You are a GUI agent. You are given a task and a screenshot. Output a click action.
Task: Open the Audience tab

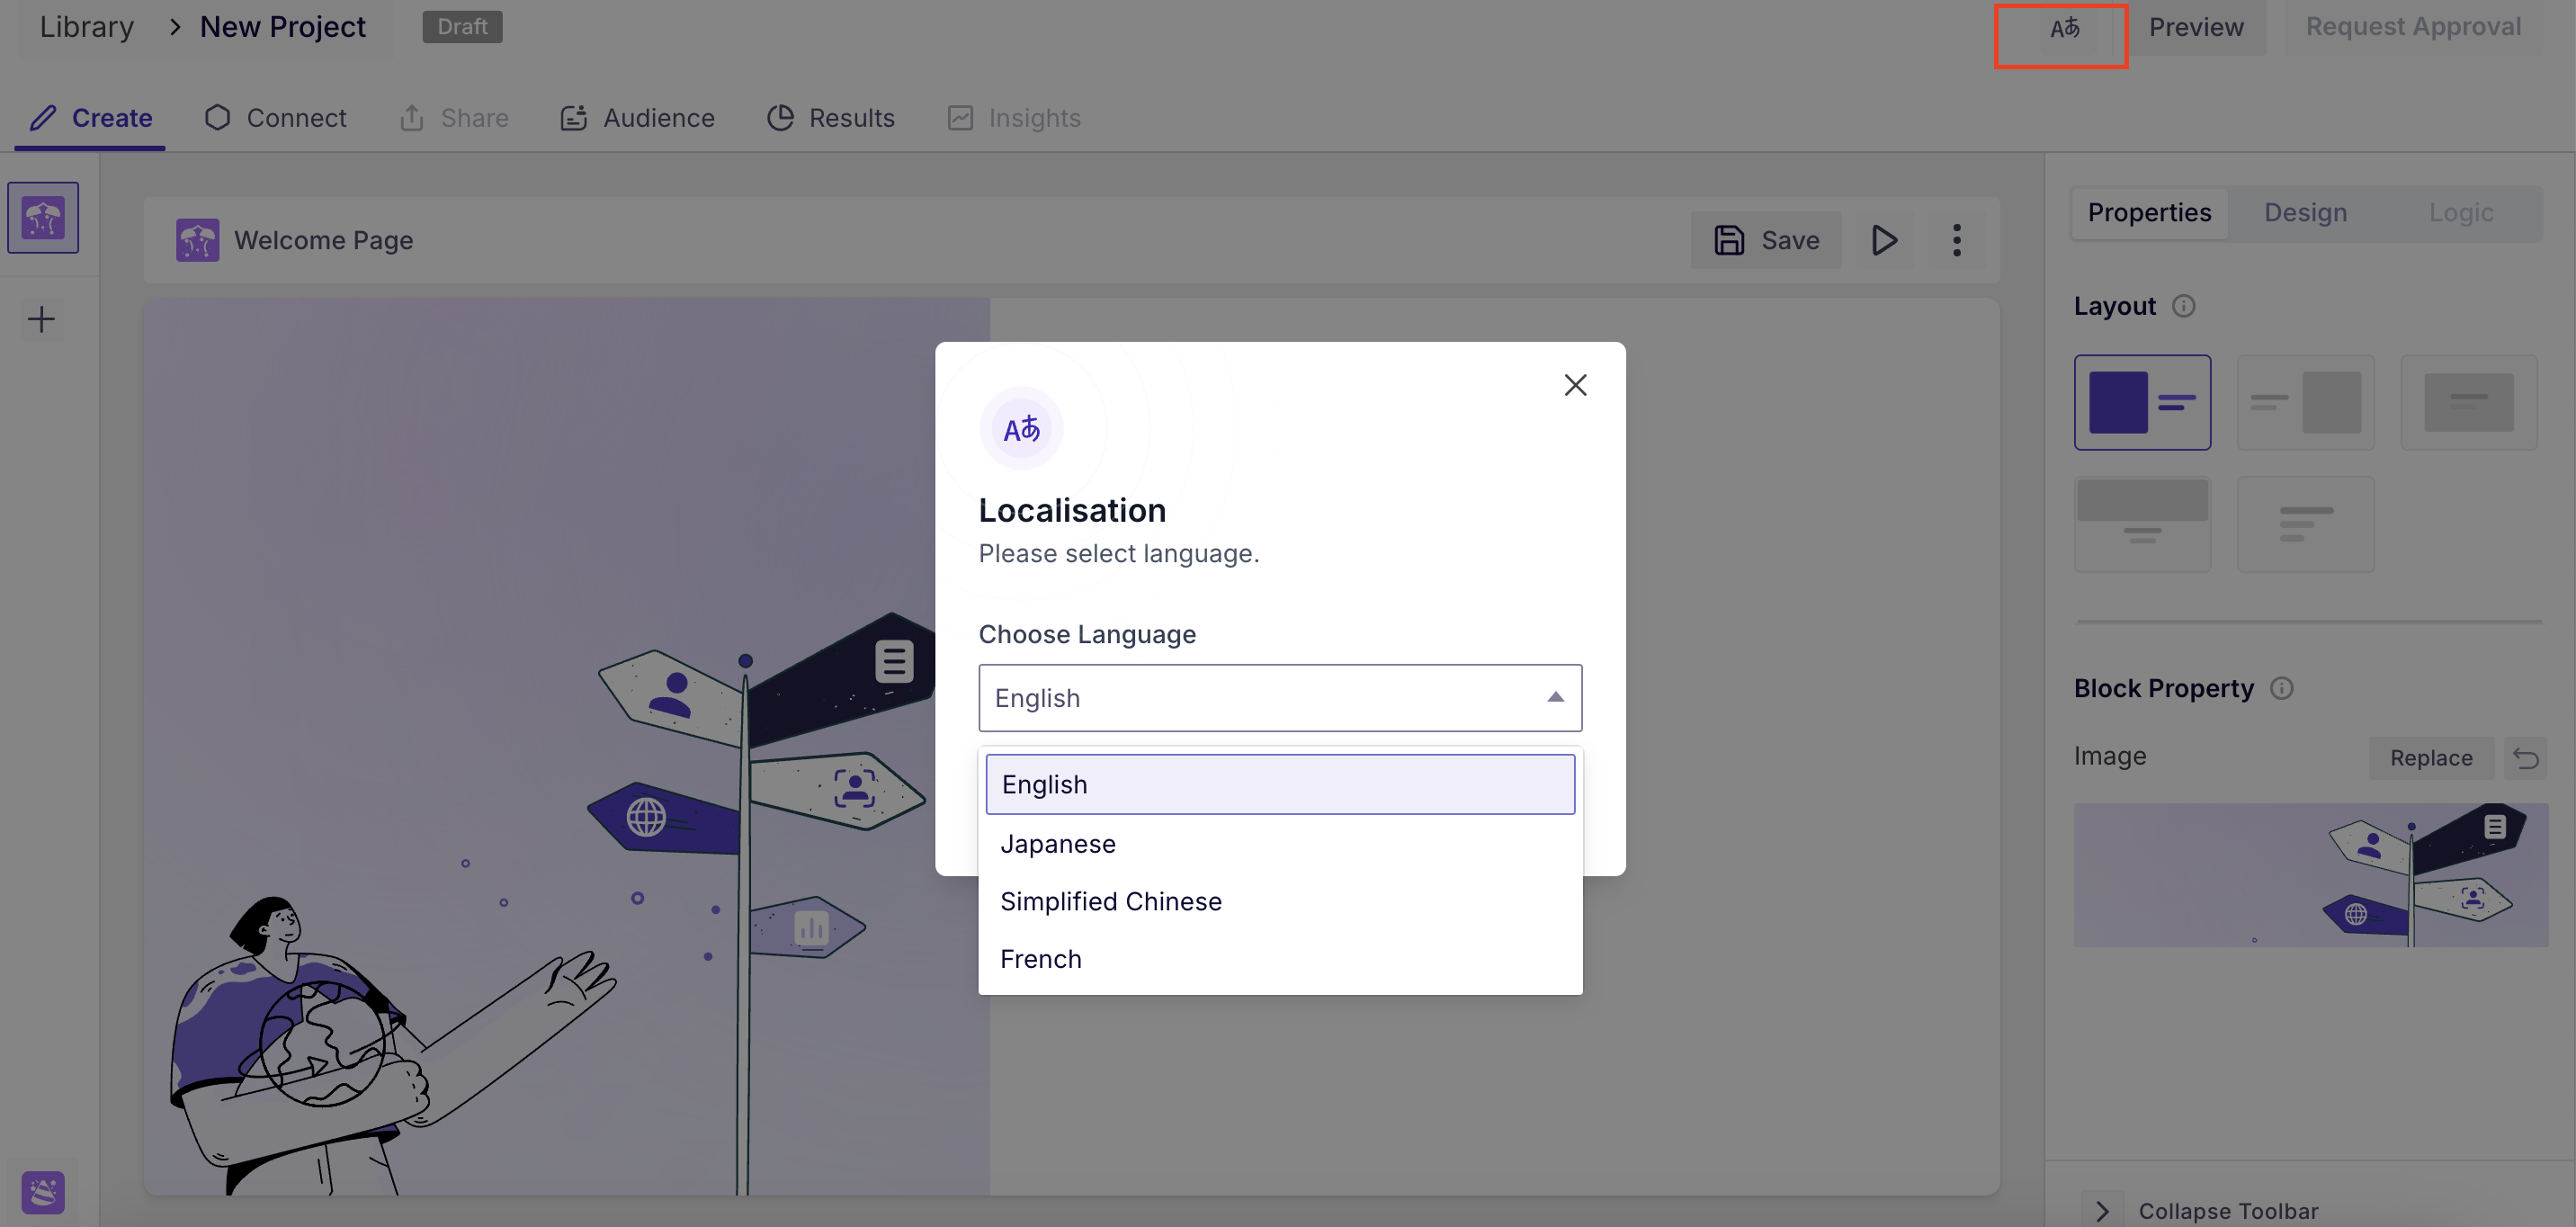point(637,118)
